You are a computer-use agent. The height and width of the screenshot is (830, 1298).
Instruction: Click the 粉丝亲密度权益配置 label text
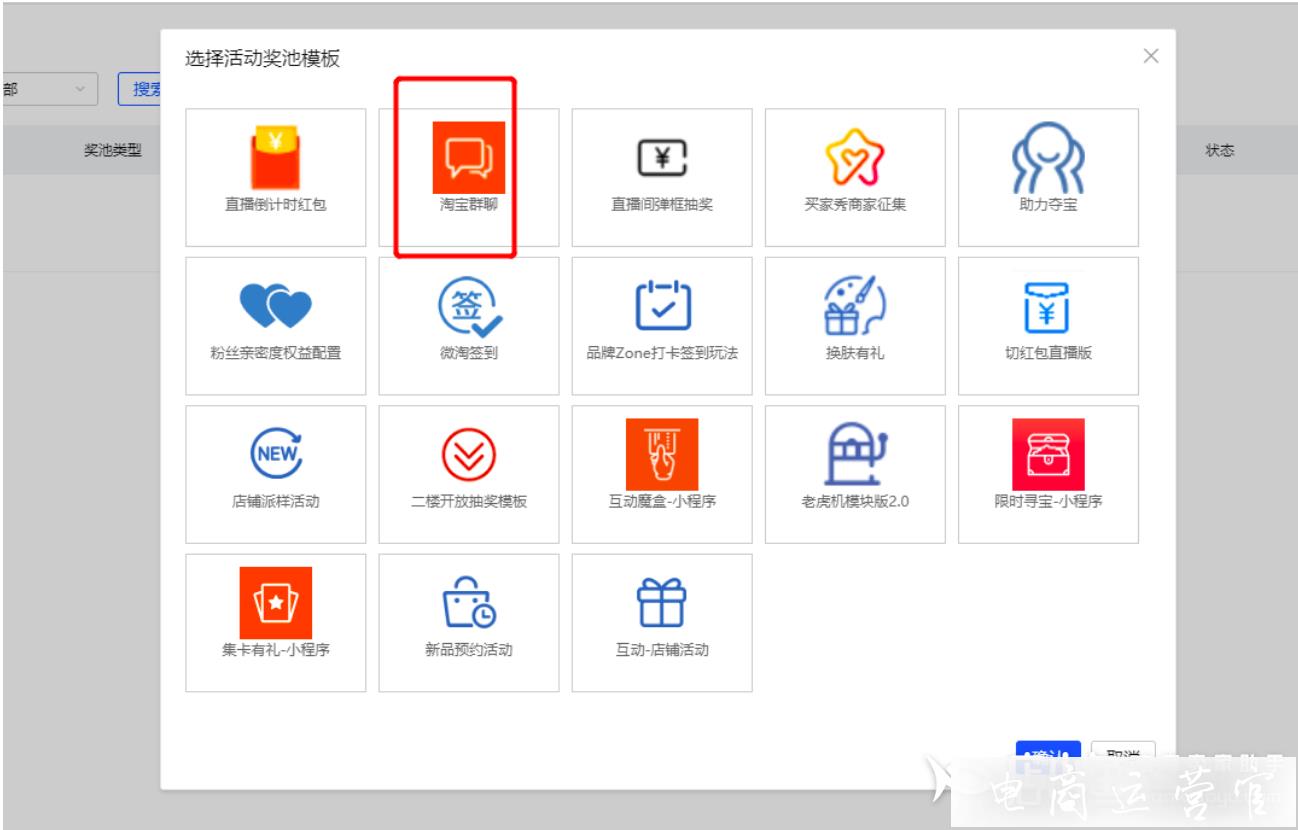(x=275, y=354)
